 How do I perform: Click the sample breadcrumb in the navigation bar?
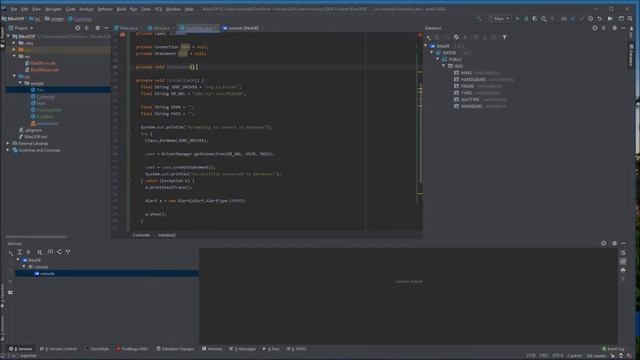(54, 19)
